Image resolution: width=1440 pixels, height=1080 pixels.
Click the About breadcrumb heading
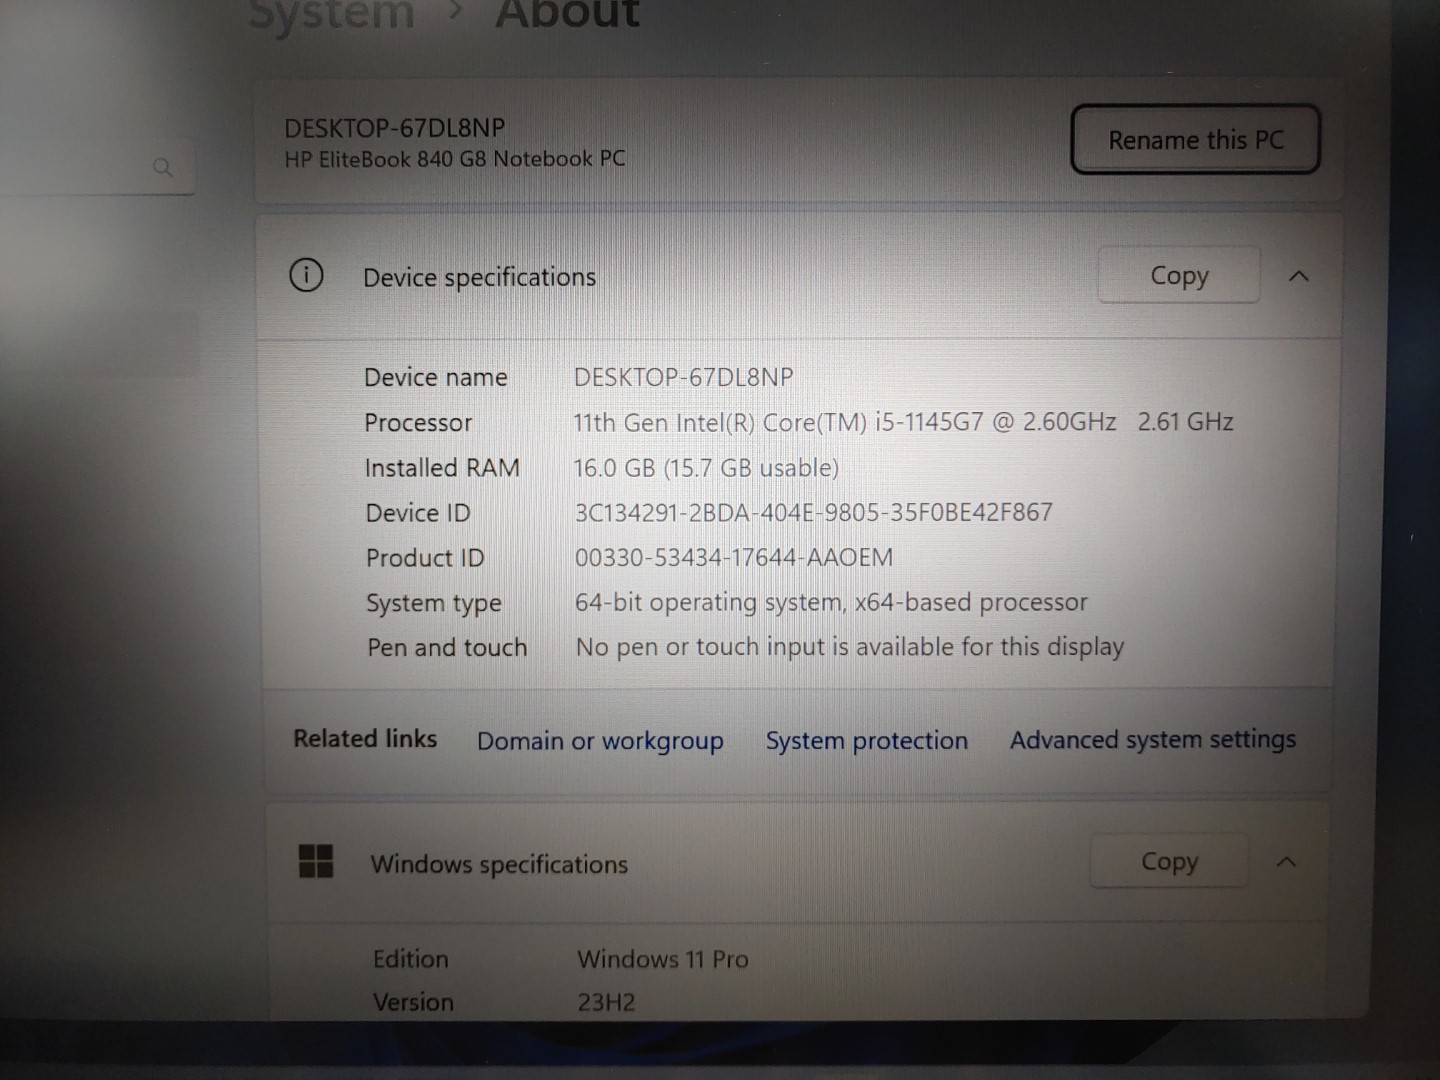(x=567, y=13)
